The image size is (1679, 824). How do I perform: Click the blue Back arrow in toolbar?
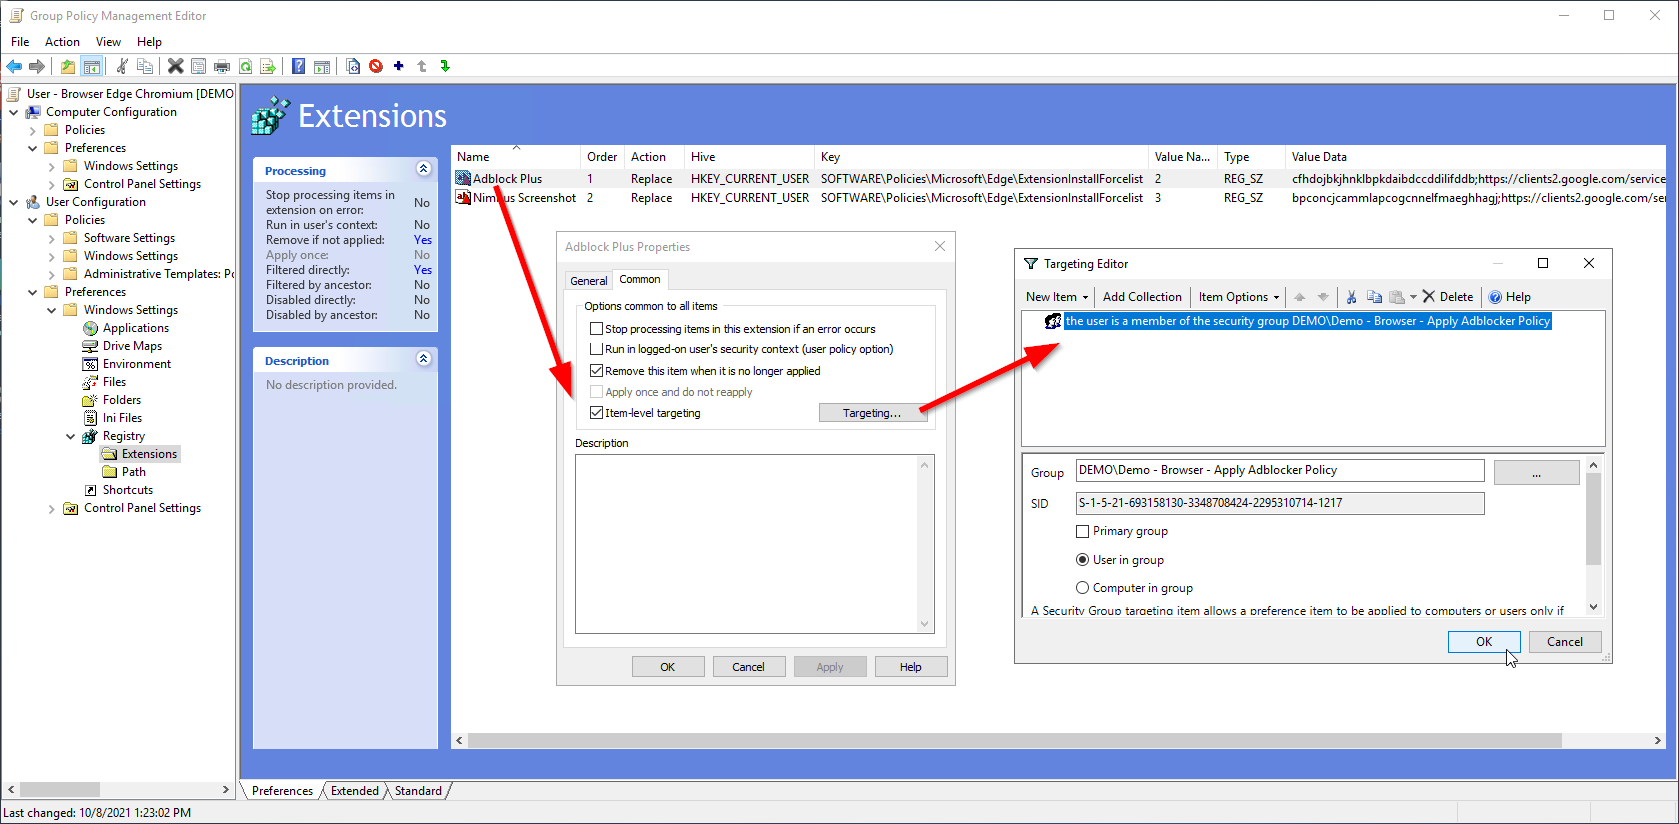click(x=14, y=66)
